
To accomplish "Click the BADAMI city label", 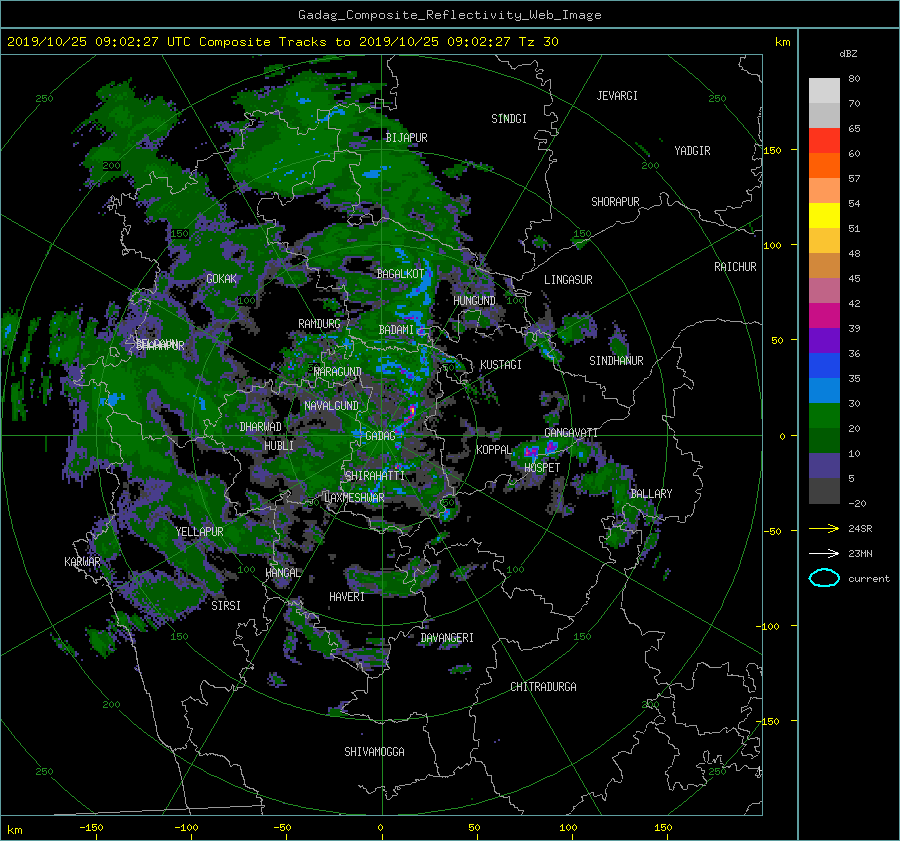I will pyautogui.click(x=396, y=330).
